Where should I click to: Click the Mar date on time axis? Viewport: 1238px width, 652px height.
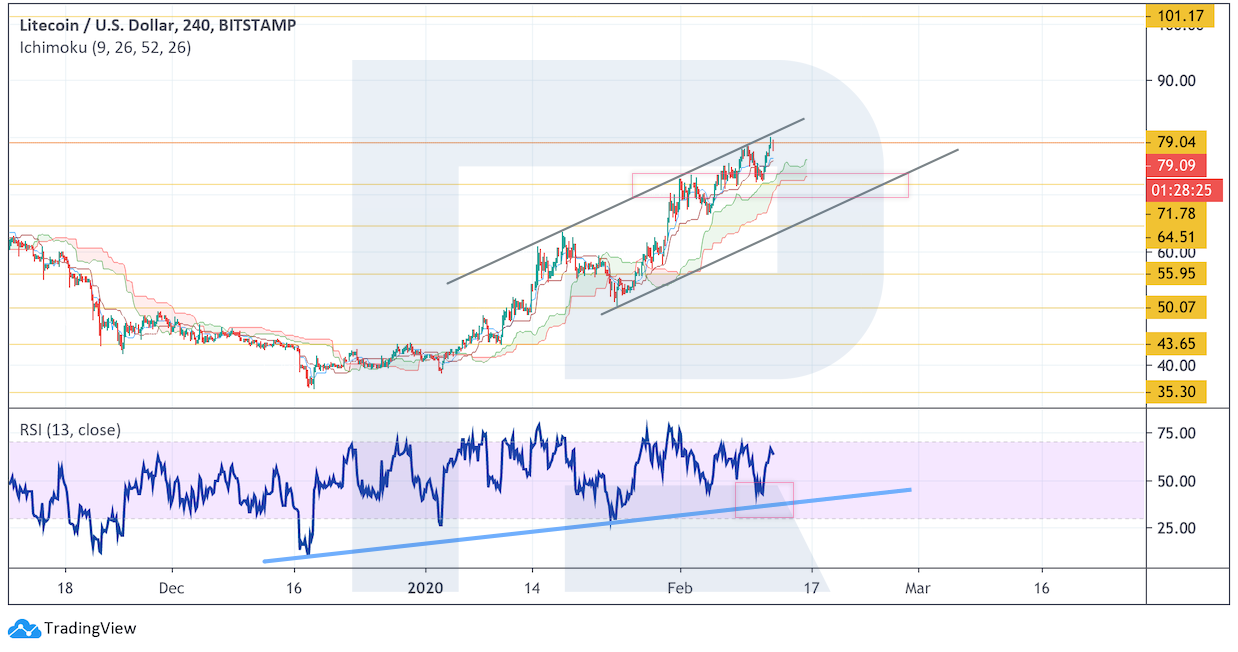(x=917, y=588)
